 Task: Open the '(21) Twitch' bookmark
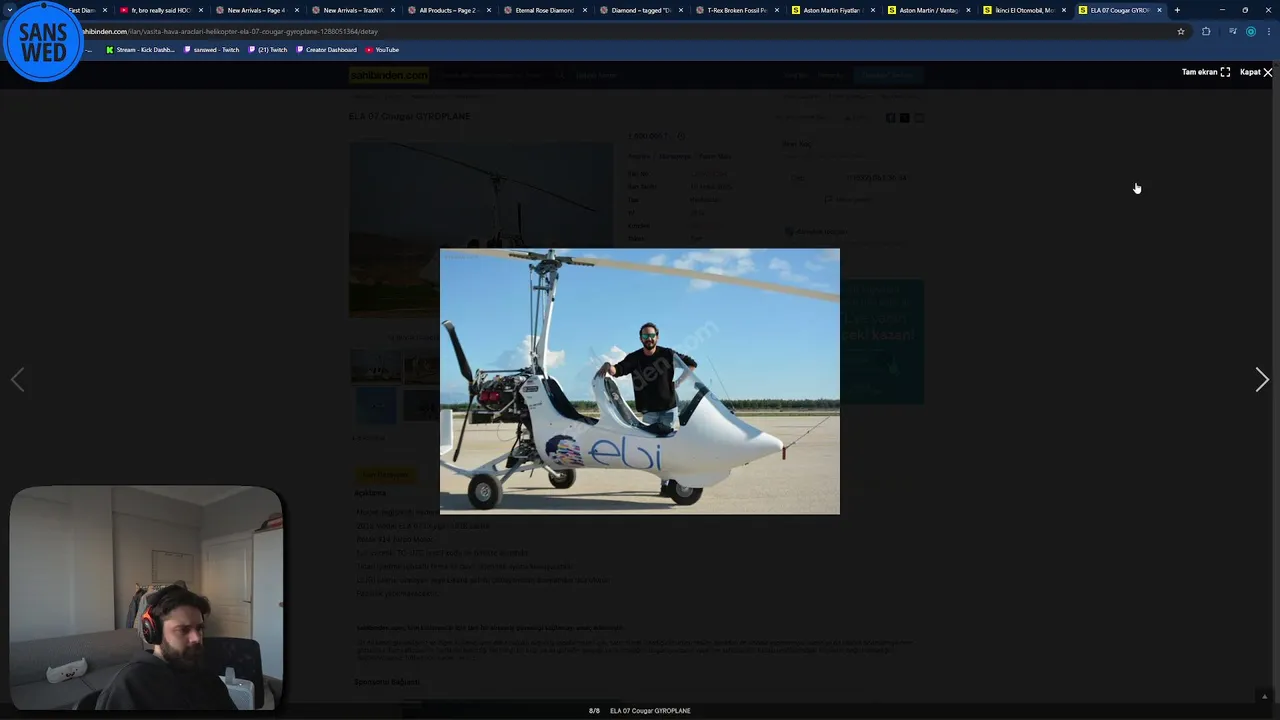pyautogui.click(x=267, y=49)
